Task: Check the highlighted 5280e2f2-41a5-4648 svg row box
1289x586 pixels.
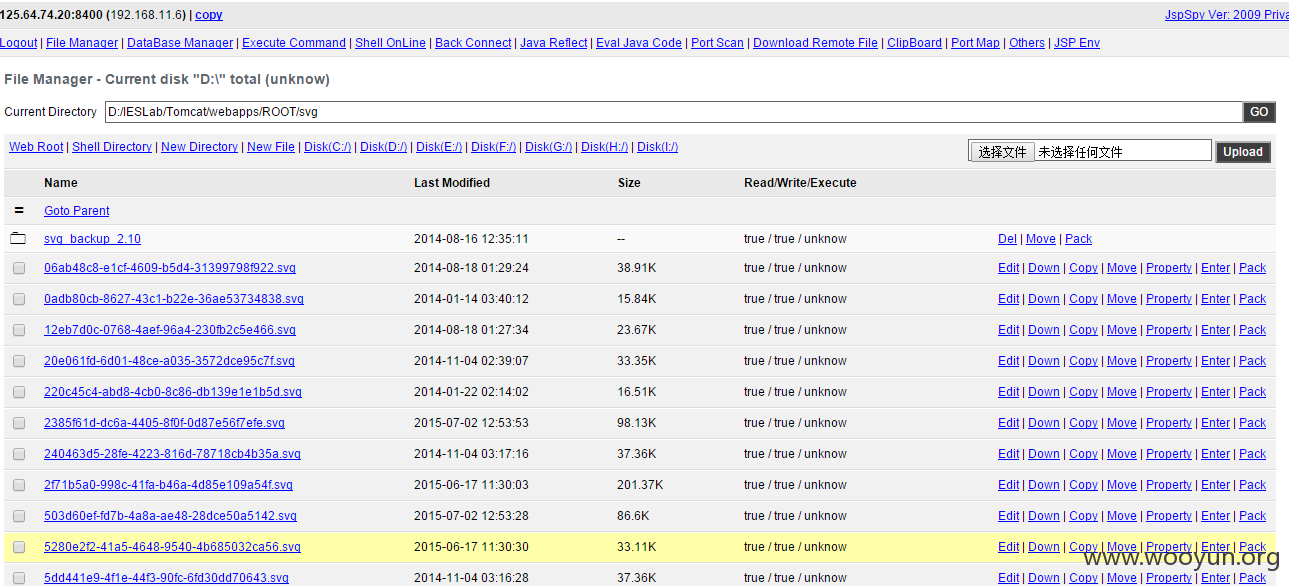Action: [19, 547]
